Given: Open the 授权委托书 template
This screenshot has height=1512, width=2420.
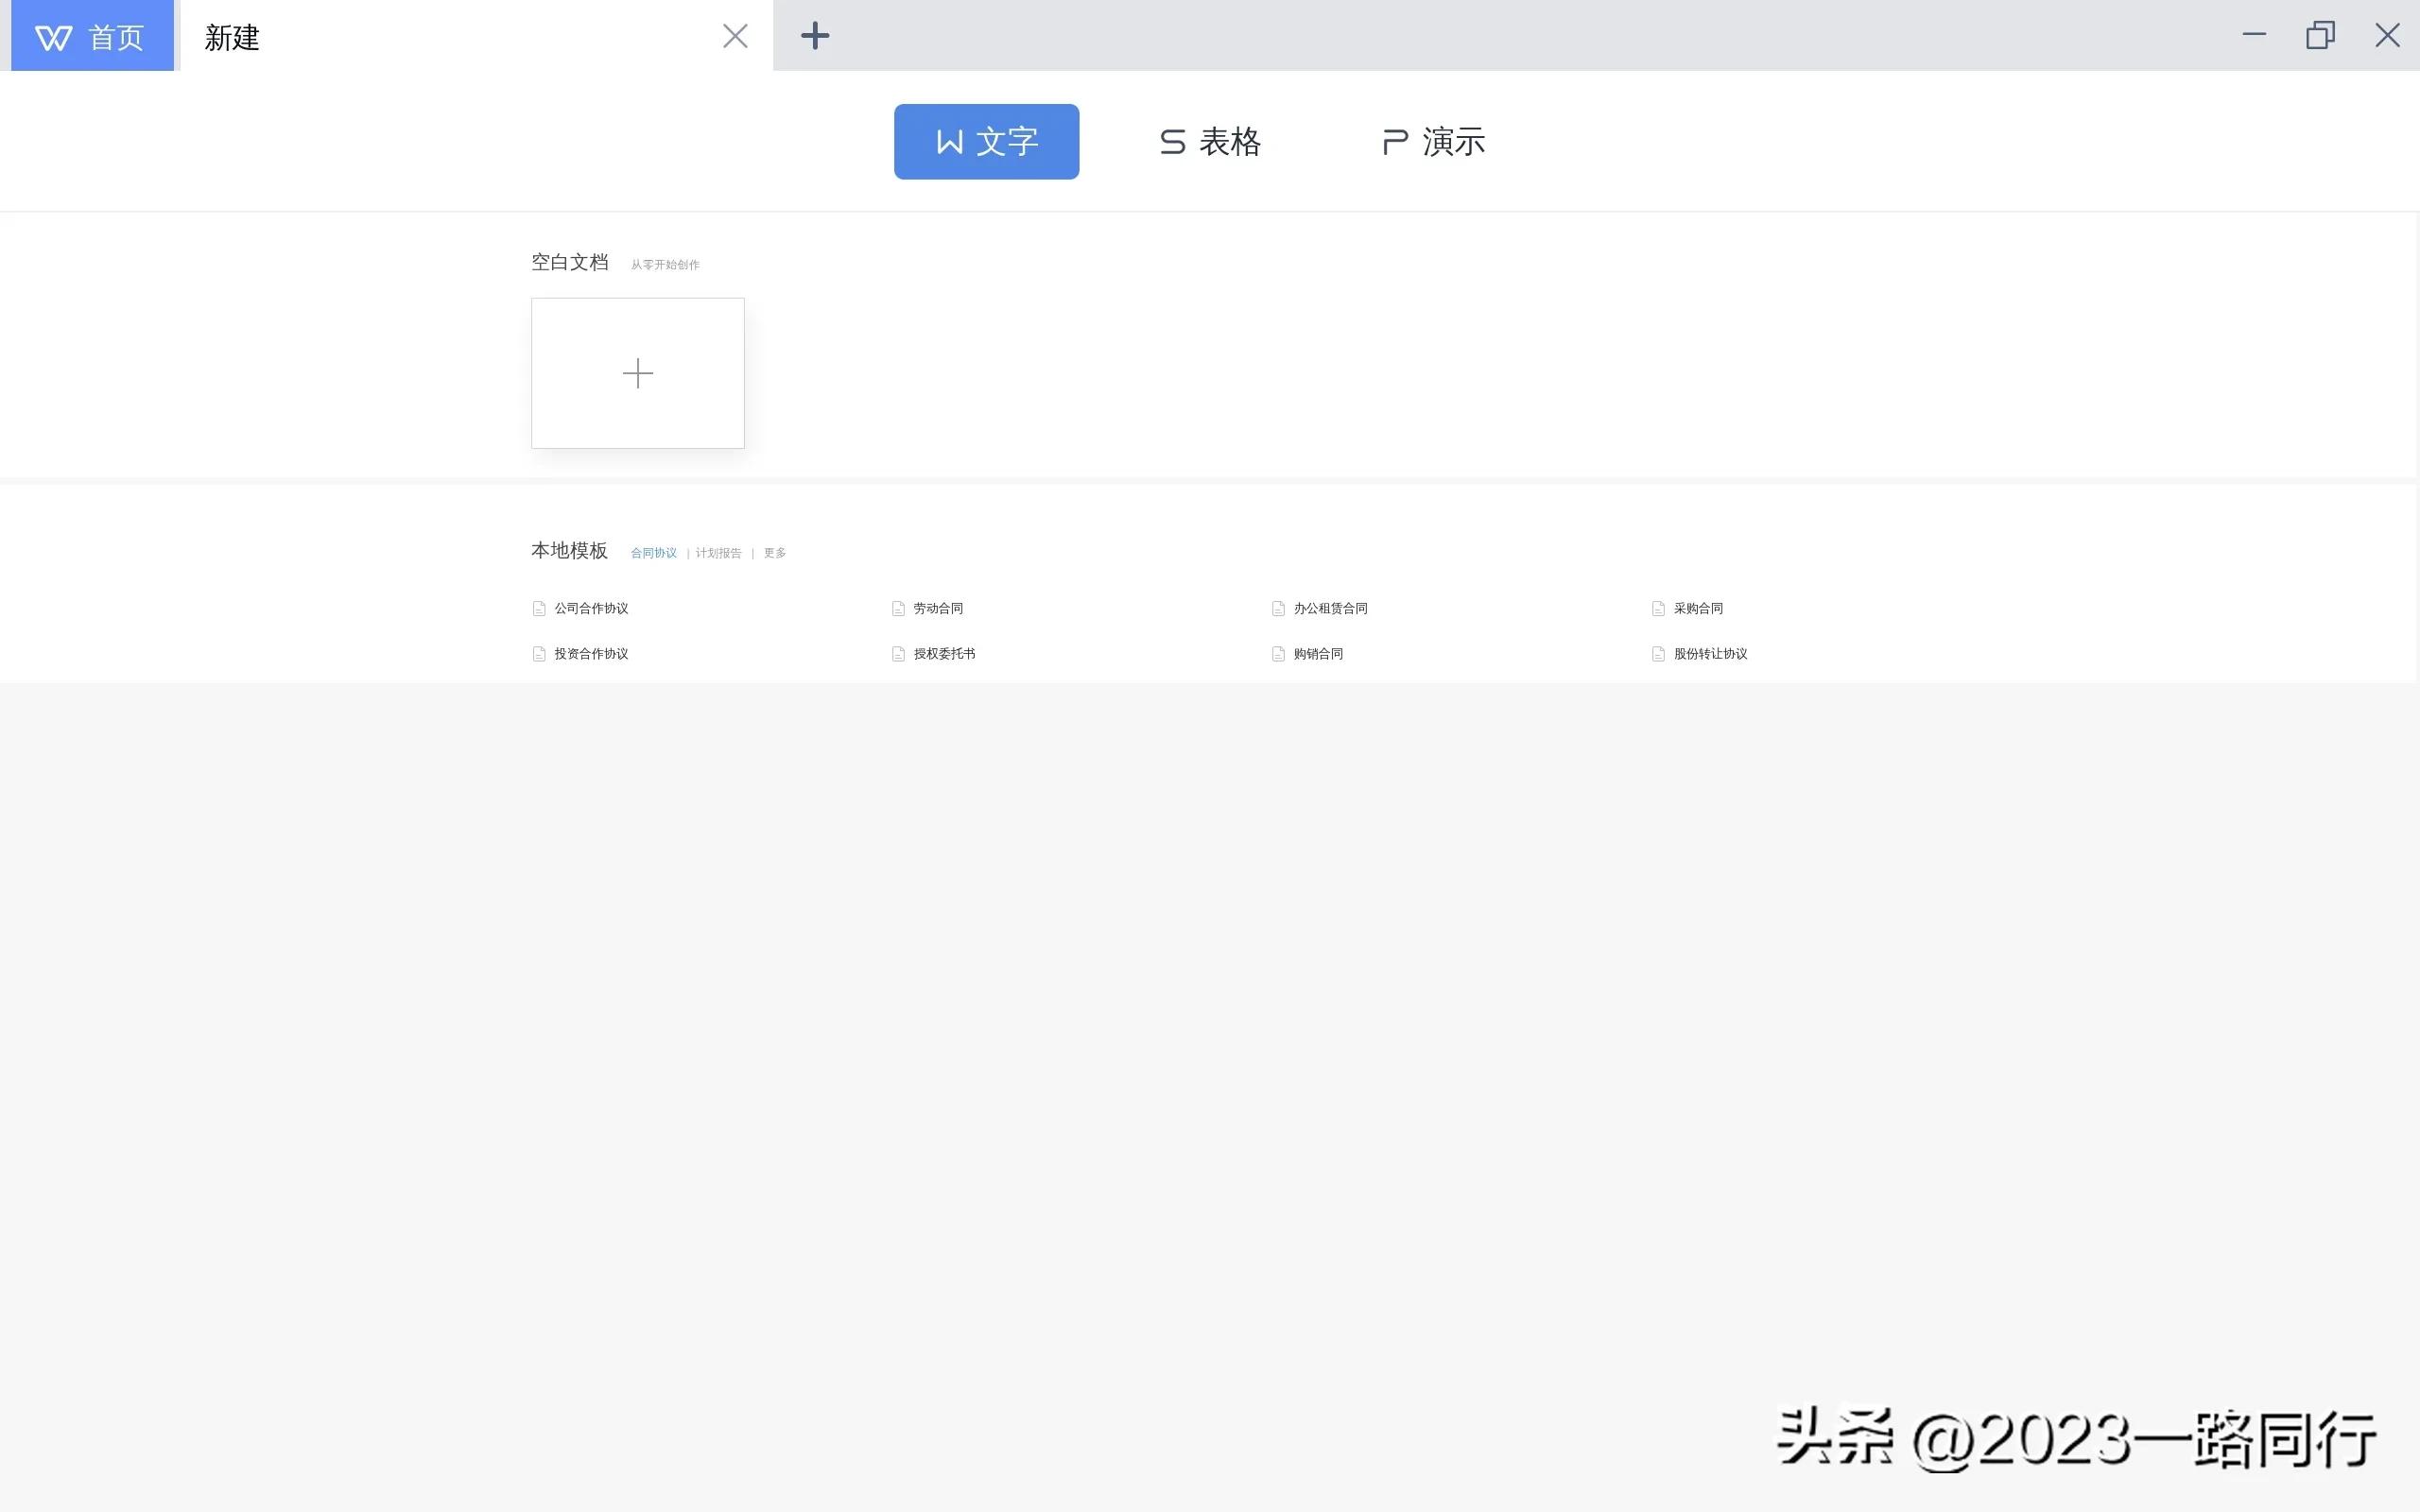Looking at the screenshot, I should [943, 654].
